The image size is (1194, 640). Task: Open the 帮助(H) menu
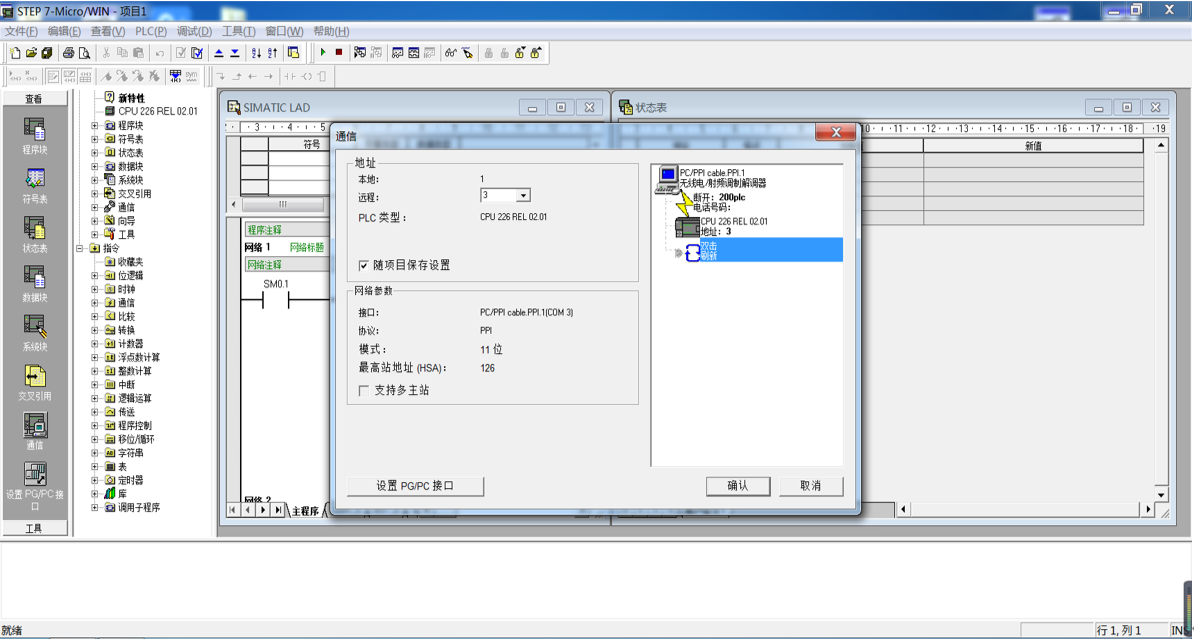pyautogui.click(x=331, y=31)
